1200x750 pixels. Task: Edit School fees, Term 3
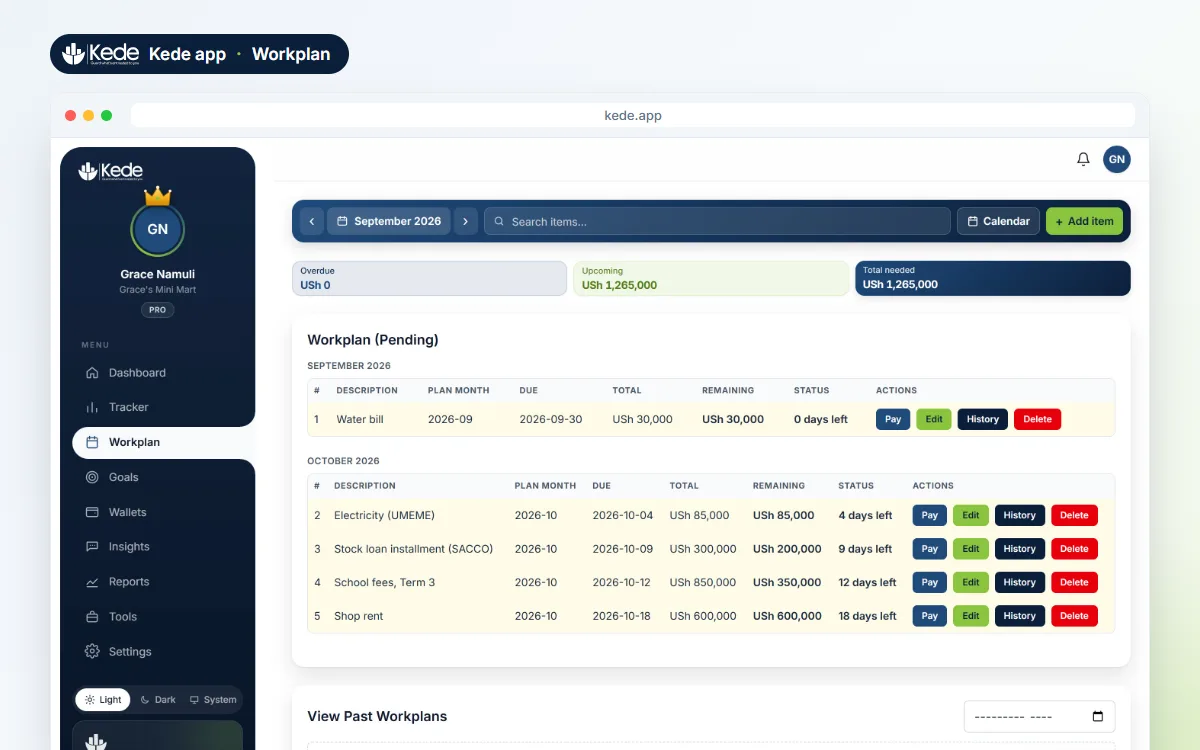[x=971, y=582]
